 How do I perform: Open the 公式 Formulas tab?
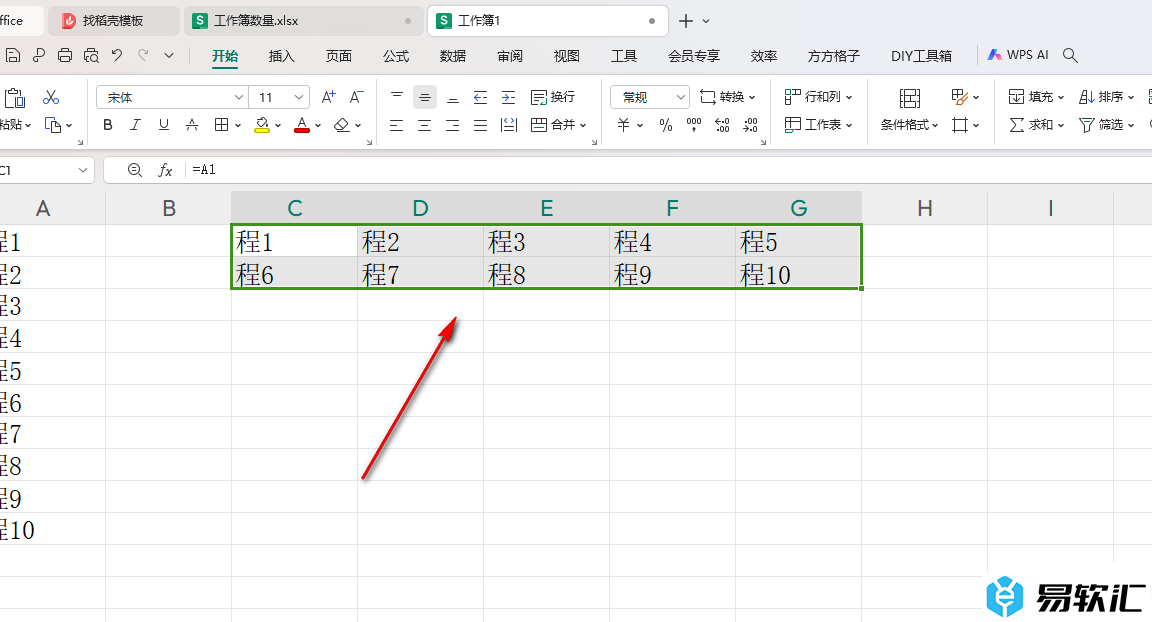pyautogui.click(x=396, y=56)
